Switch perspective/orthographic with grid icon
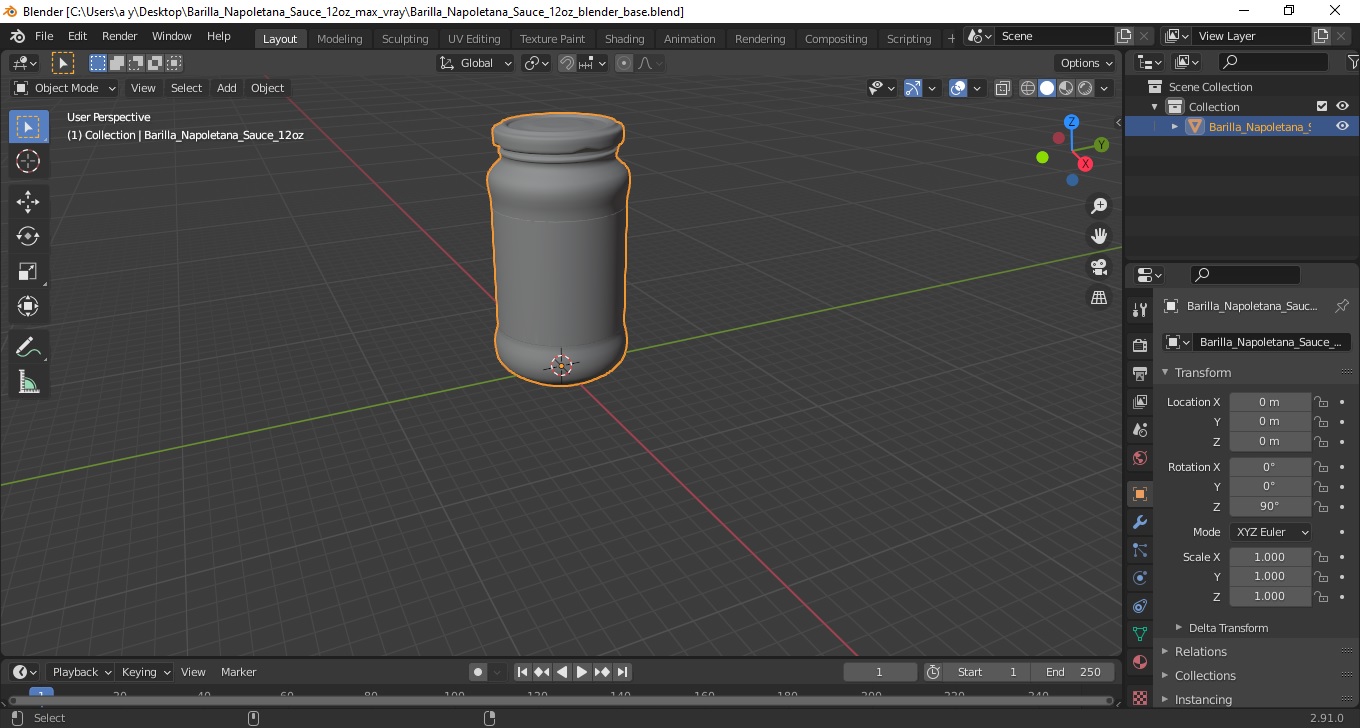The image size is (1360, 728). (1099, 298)
